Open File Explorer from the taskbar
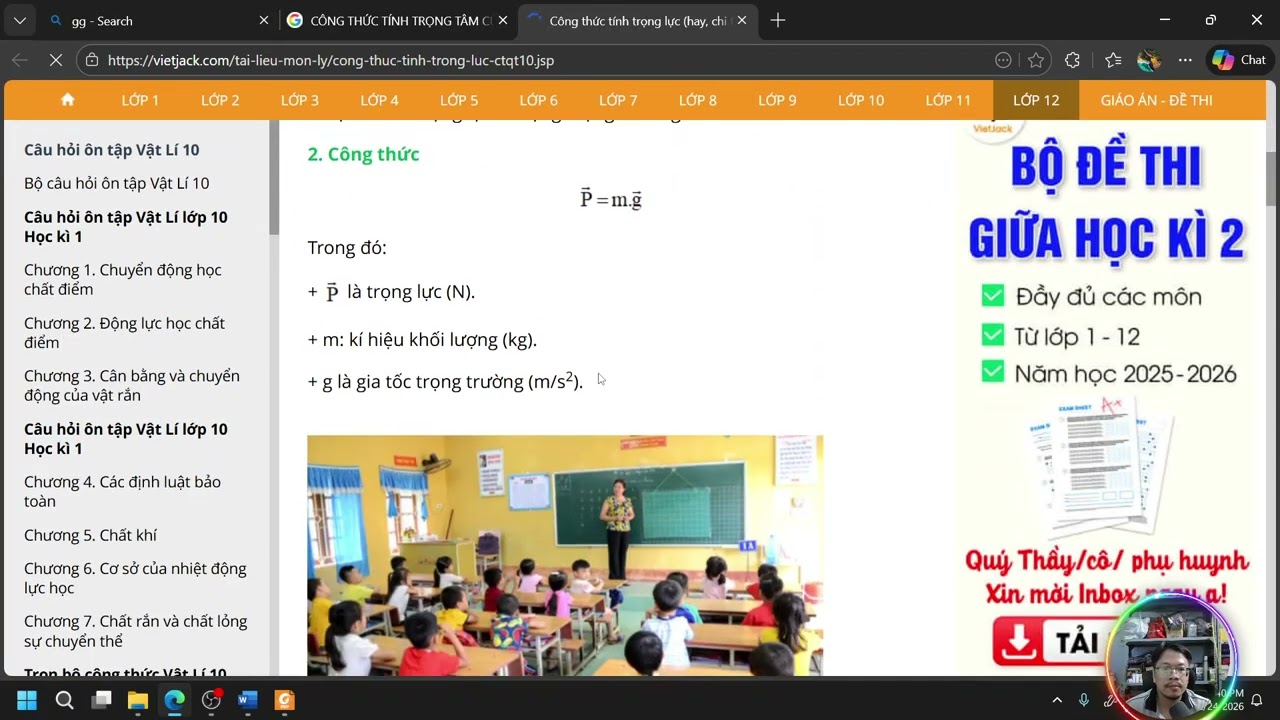 pos(138,700)
